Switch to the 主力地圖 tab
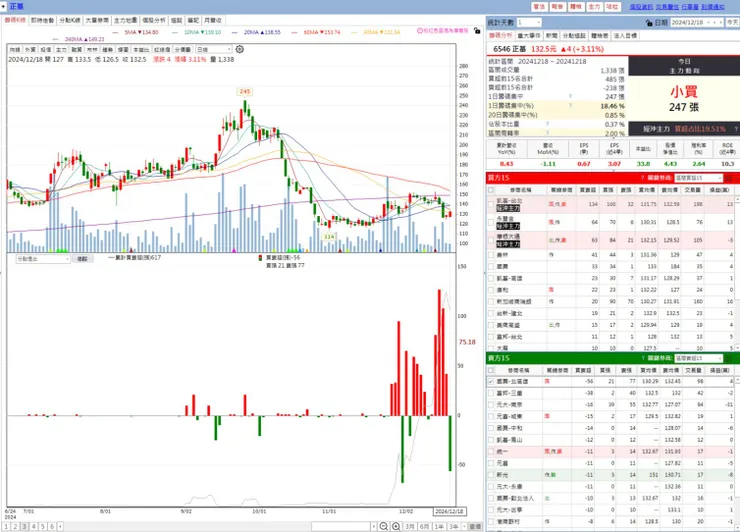This screenshot has width=740, height=532. point(126,20)
